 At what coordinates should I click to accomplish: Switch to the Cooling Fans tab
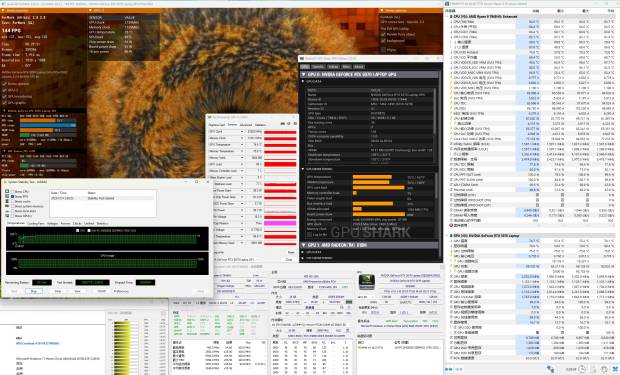36,223
